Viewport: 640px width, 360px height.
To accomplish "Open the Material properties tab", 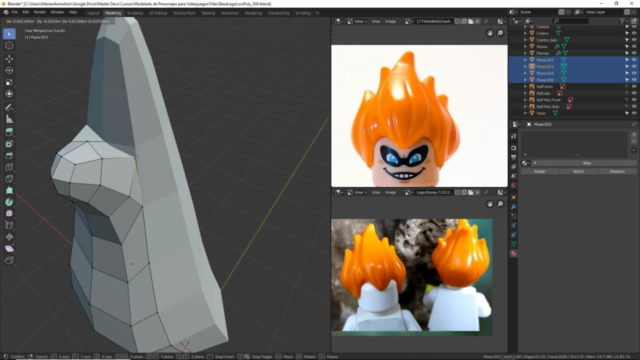I will [513, 253].
